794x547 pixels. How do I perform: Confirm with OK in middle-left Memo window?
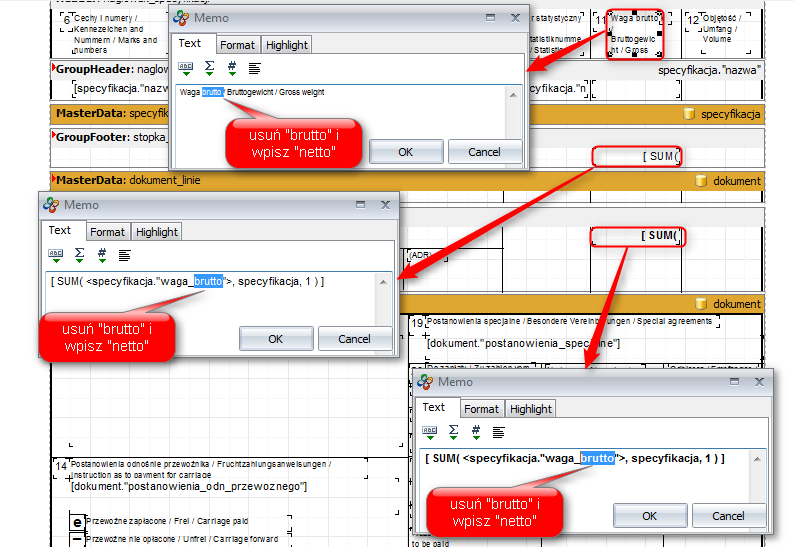[x=276, y=338]
